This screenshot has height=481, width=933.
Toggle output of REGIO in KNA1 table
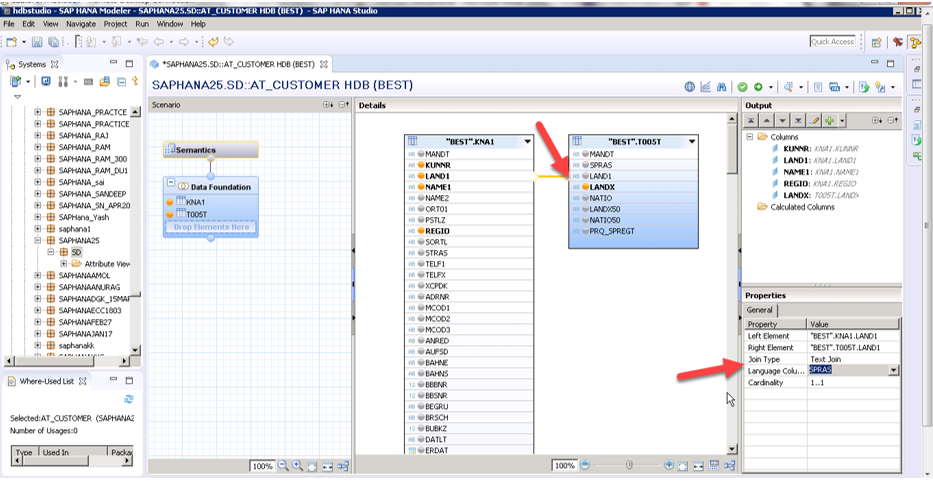(x=421, y=231)
